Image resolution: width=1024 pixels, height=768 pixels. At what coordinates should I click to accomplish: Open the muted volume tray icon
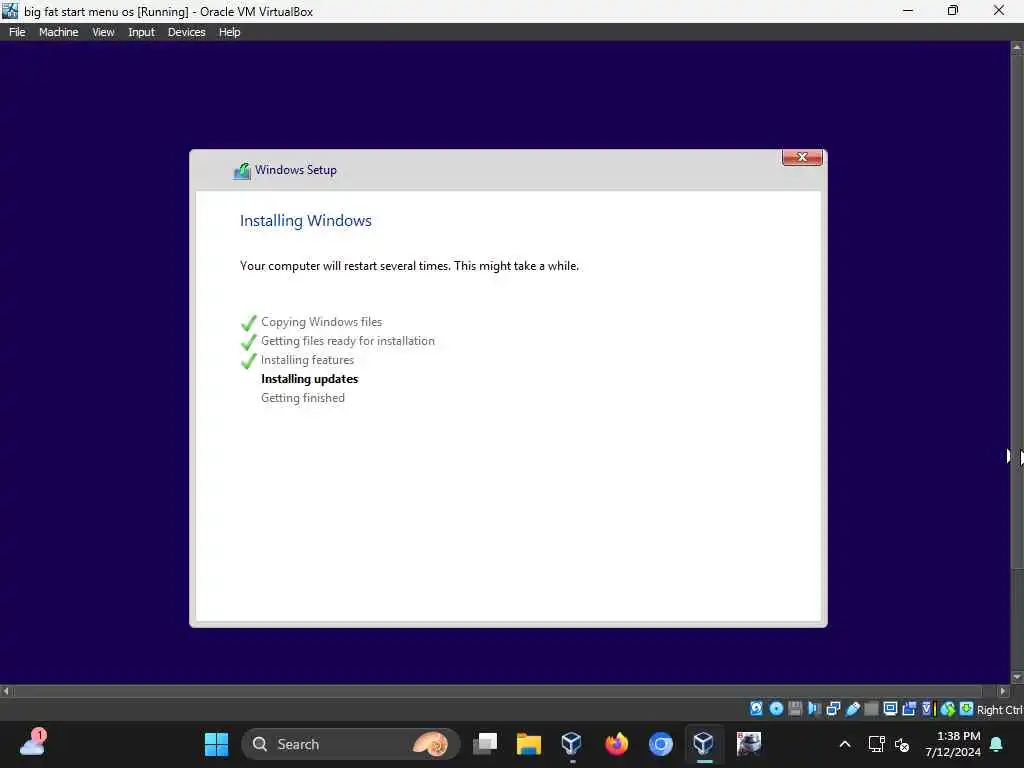902,744
